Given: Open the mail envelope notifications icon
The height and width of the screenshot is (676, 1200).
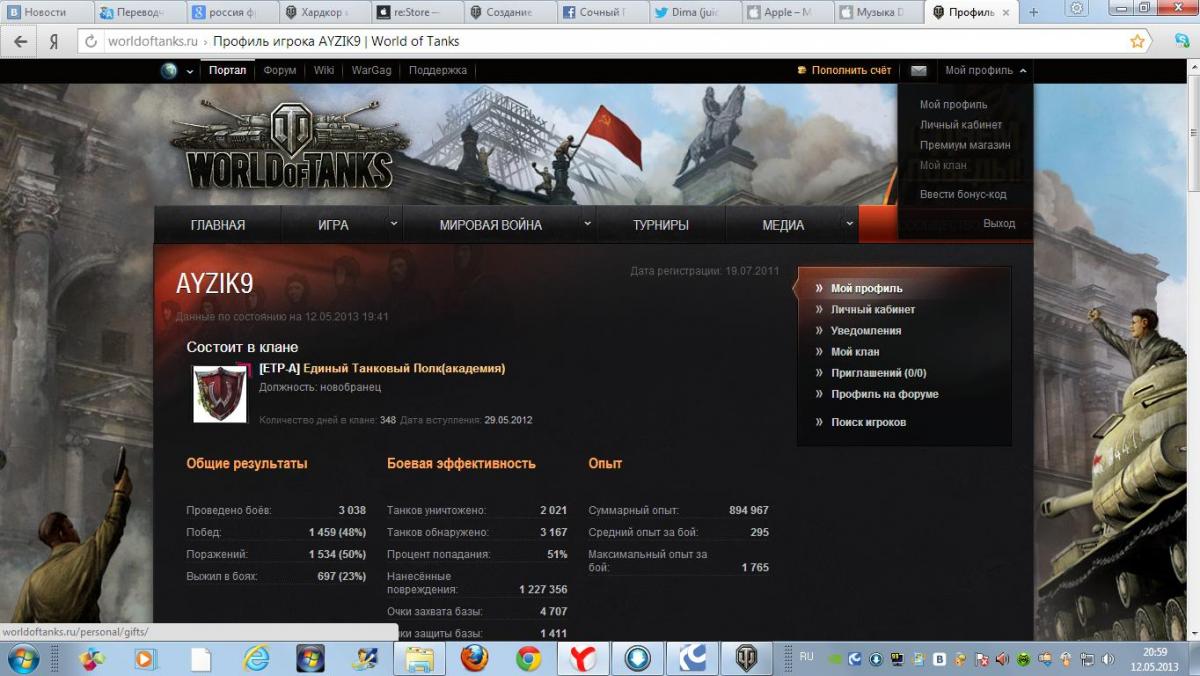Looking at the screenshot, I should 918,71.
